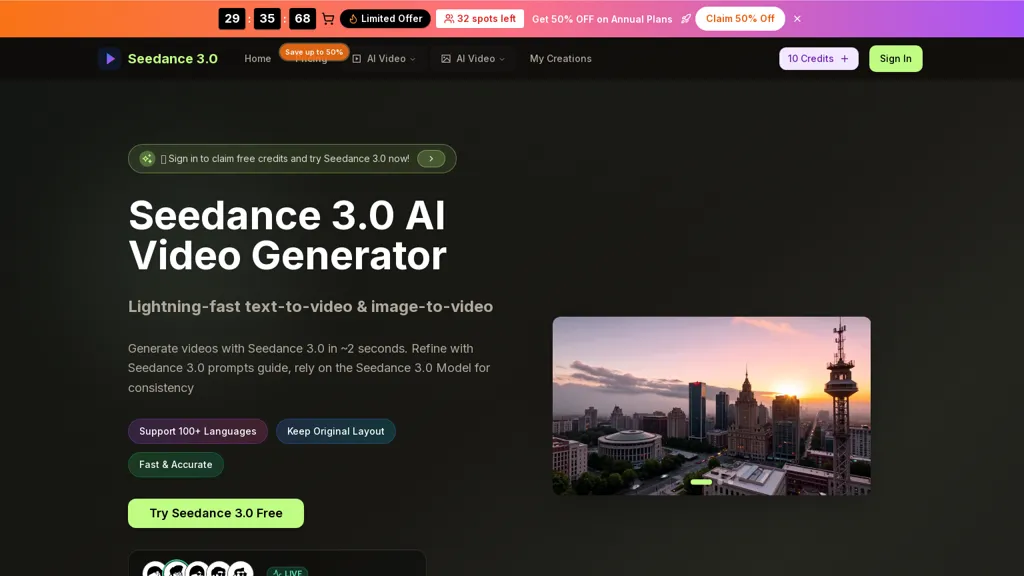Click the Limited Offer badge
1024x576 pixels.
[385, 19]
